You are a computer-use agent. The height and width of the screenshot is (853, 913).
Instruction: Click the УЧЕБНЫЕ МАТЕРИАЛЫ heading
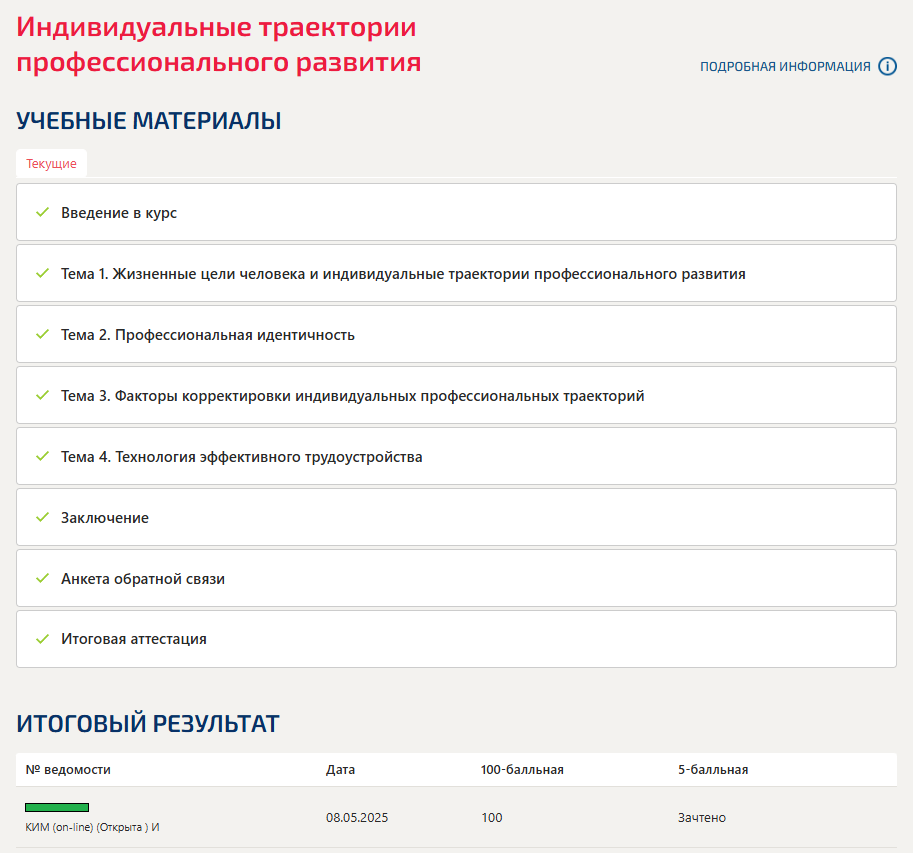click(149, 121)
